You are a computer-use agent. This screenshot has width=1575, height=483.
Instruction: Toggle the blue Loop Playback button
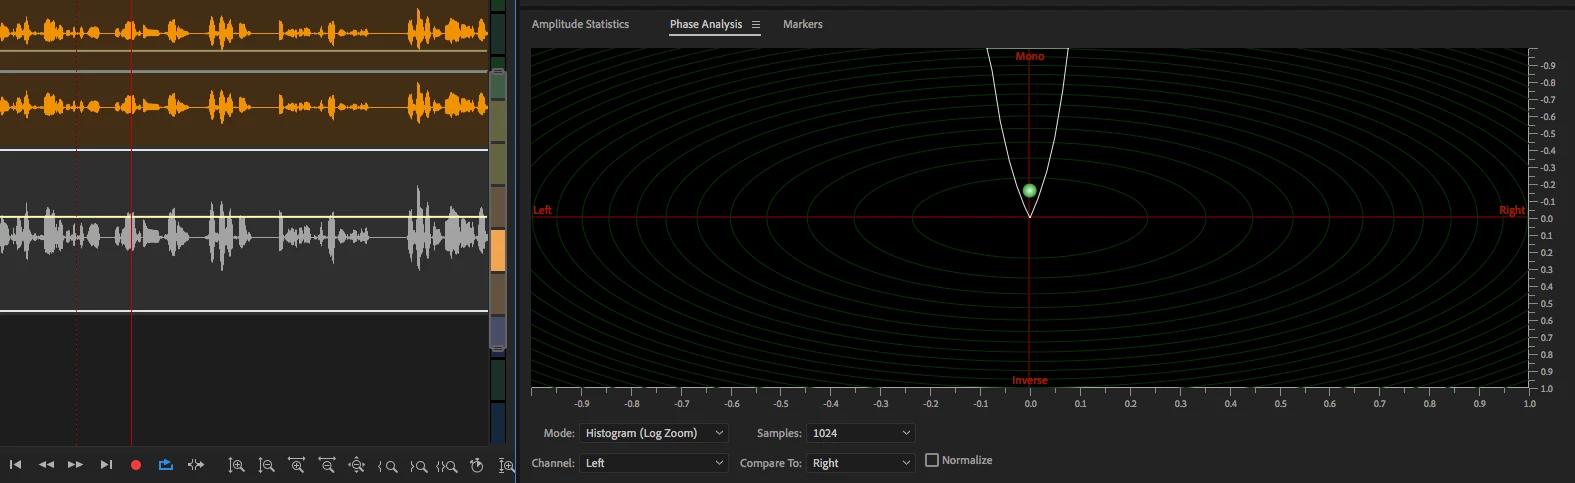pos(166,465)
